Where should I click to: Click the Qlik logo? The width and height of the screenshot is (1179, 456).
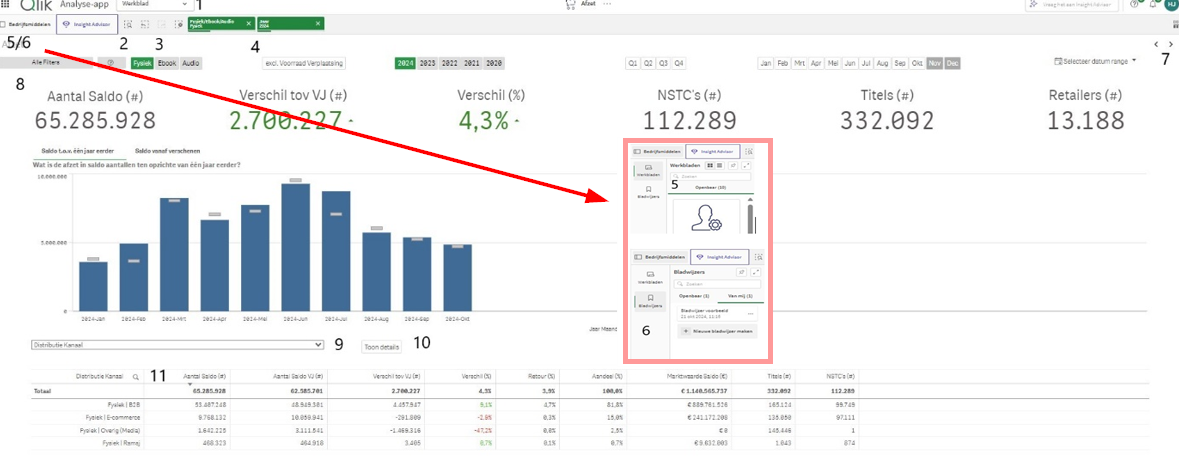coord(36,4)
